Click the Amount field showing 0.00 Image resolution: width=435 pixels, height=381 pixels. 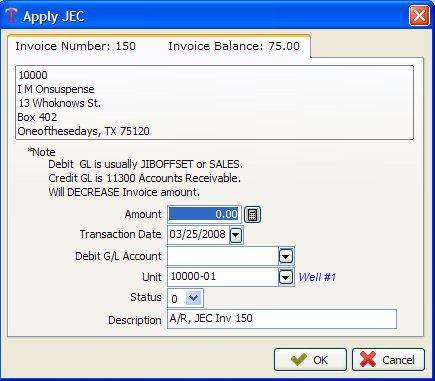(x=204, y=214)
